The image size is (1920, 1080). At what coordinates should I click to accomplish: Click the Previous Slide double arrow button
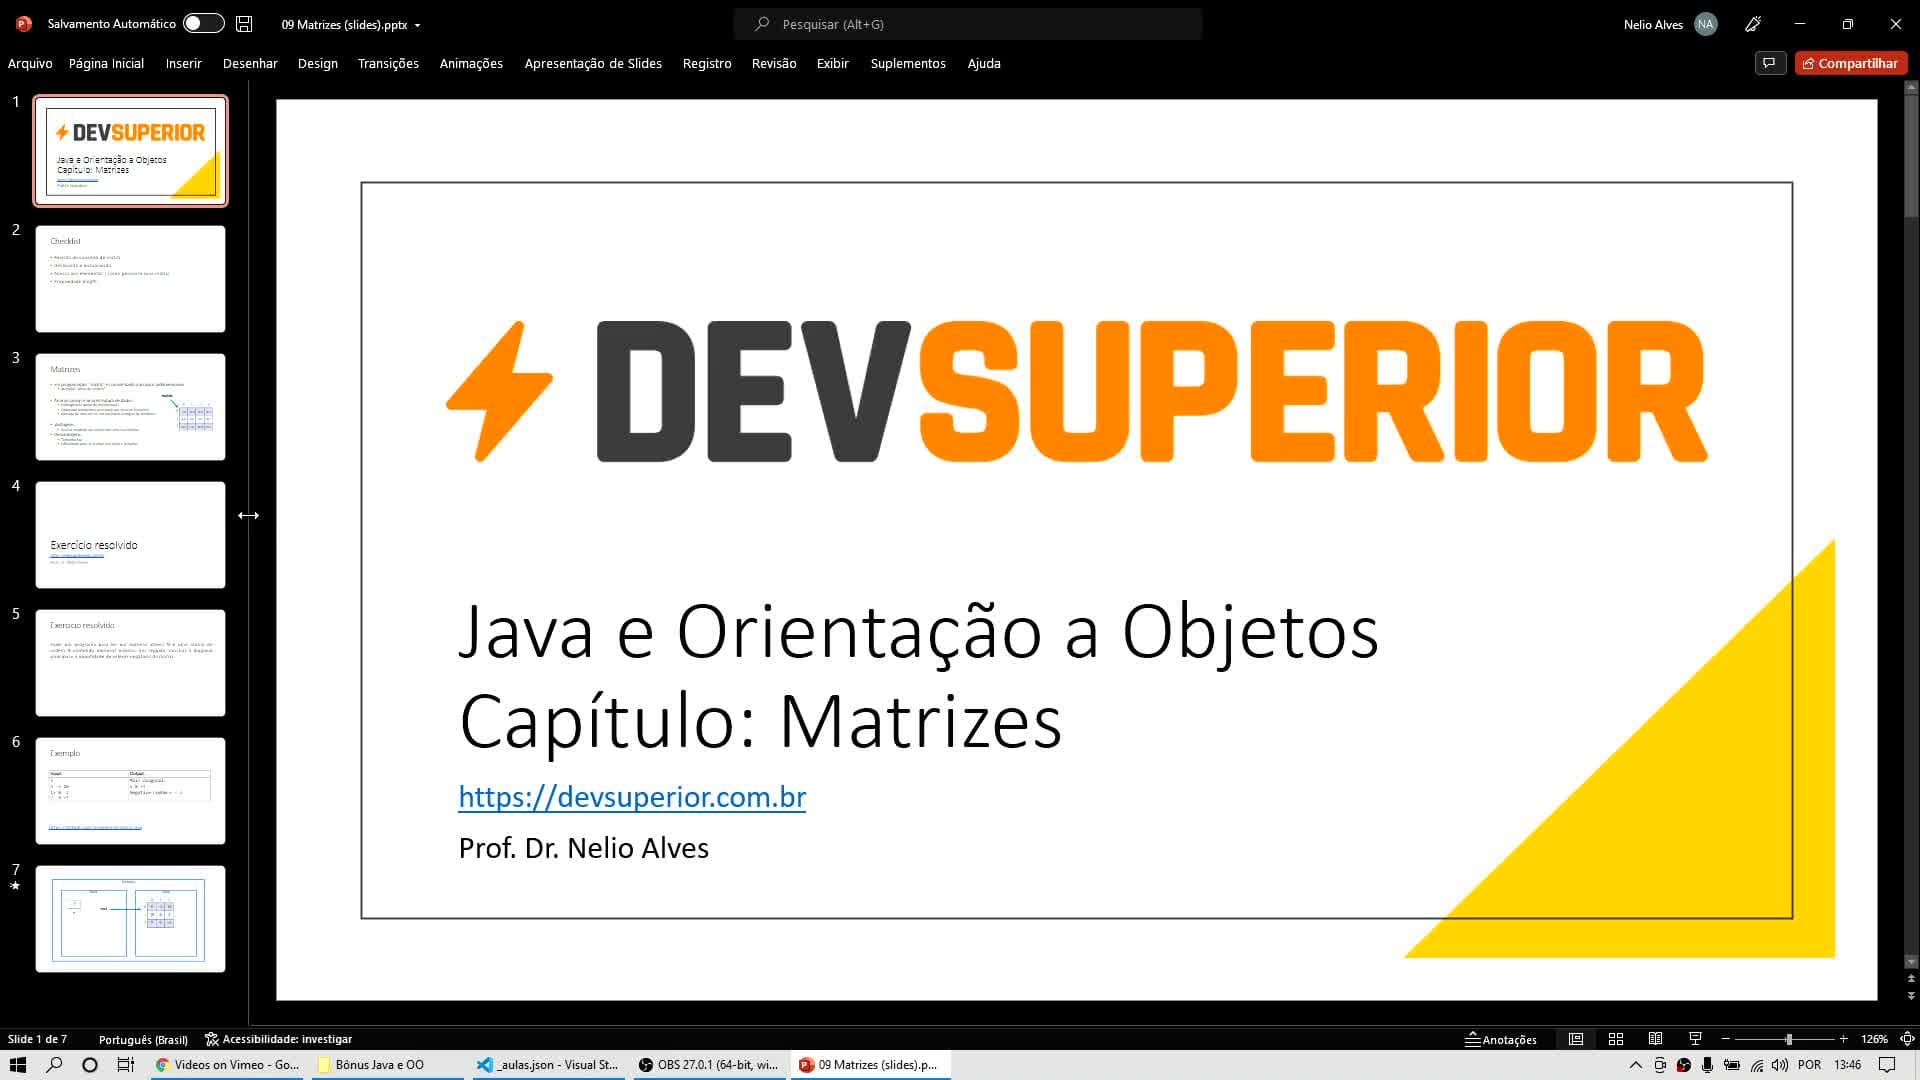pos(1911,979)
